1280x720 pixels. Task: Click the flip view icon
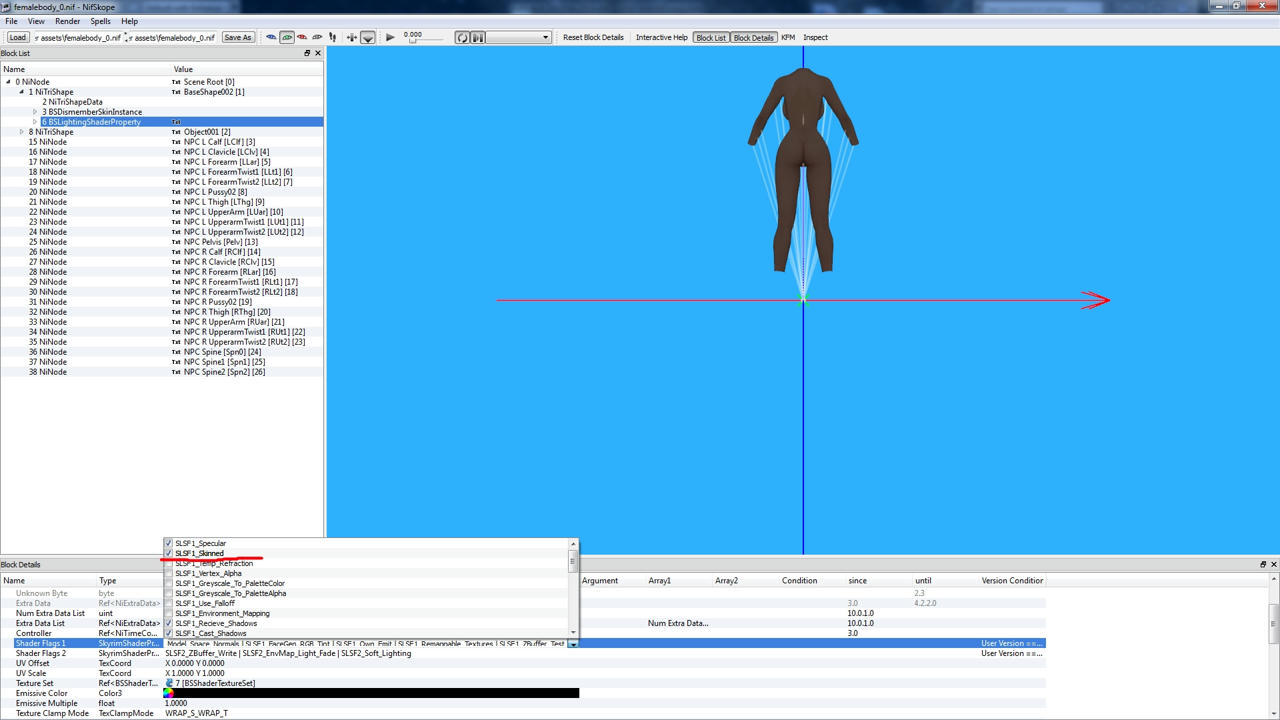click(352, 37)
